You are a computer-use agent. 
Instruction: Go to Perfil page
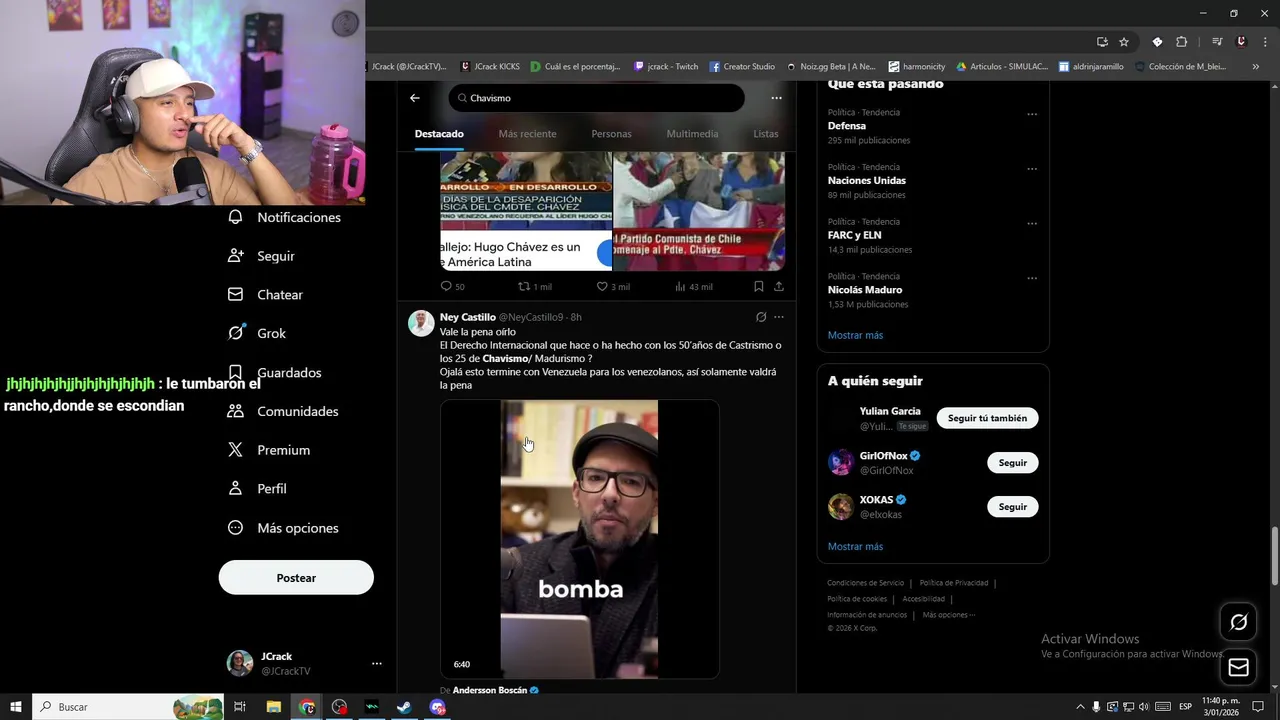[x=258, y=489]
